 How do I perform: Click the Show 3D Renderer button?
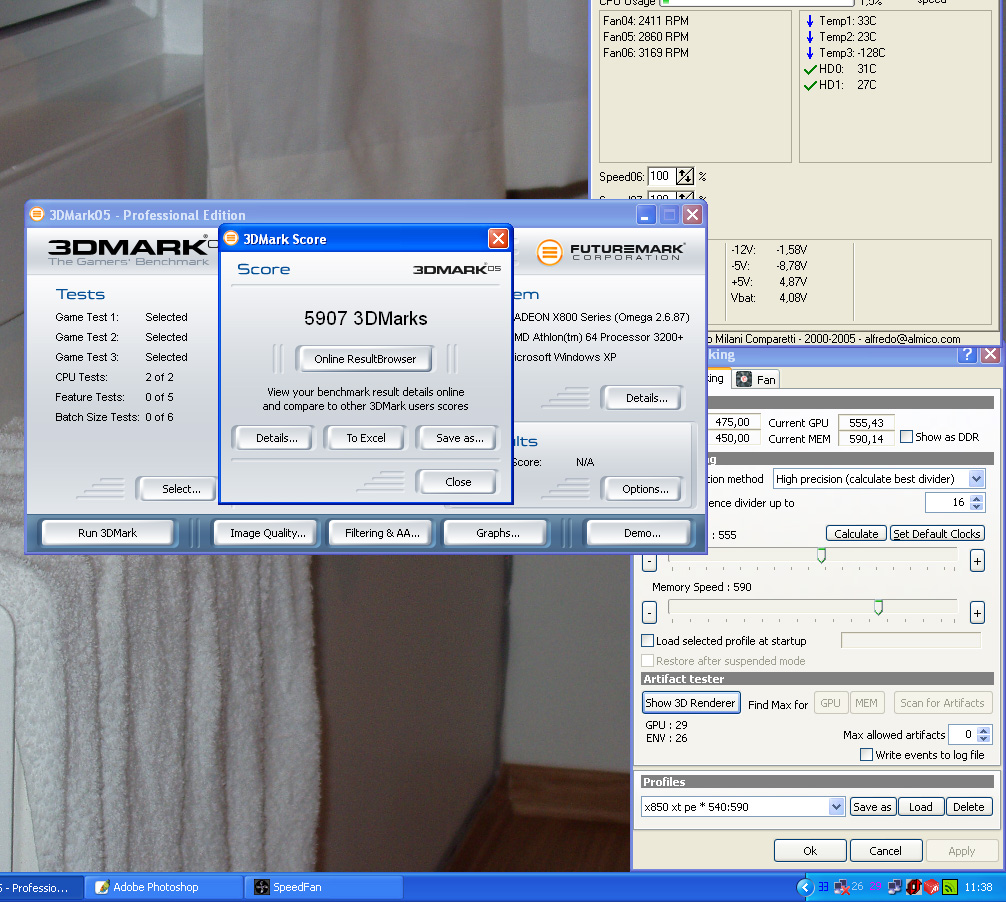point(691,703)
